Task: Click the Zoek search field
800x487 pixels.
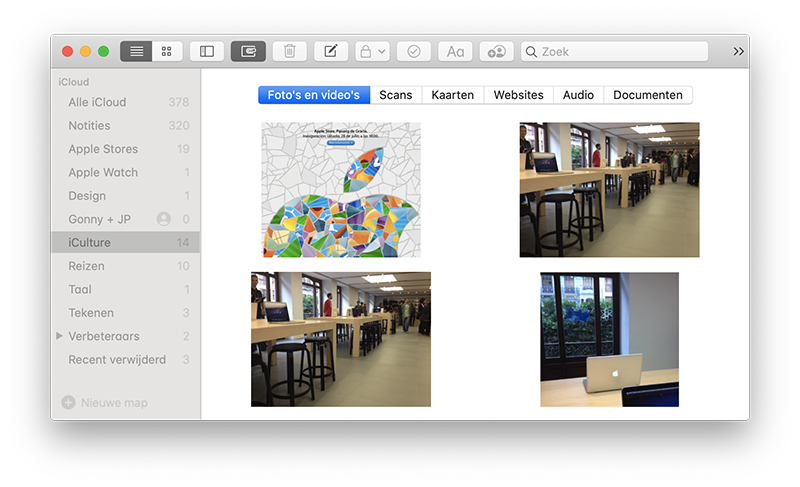Action: 614,52
